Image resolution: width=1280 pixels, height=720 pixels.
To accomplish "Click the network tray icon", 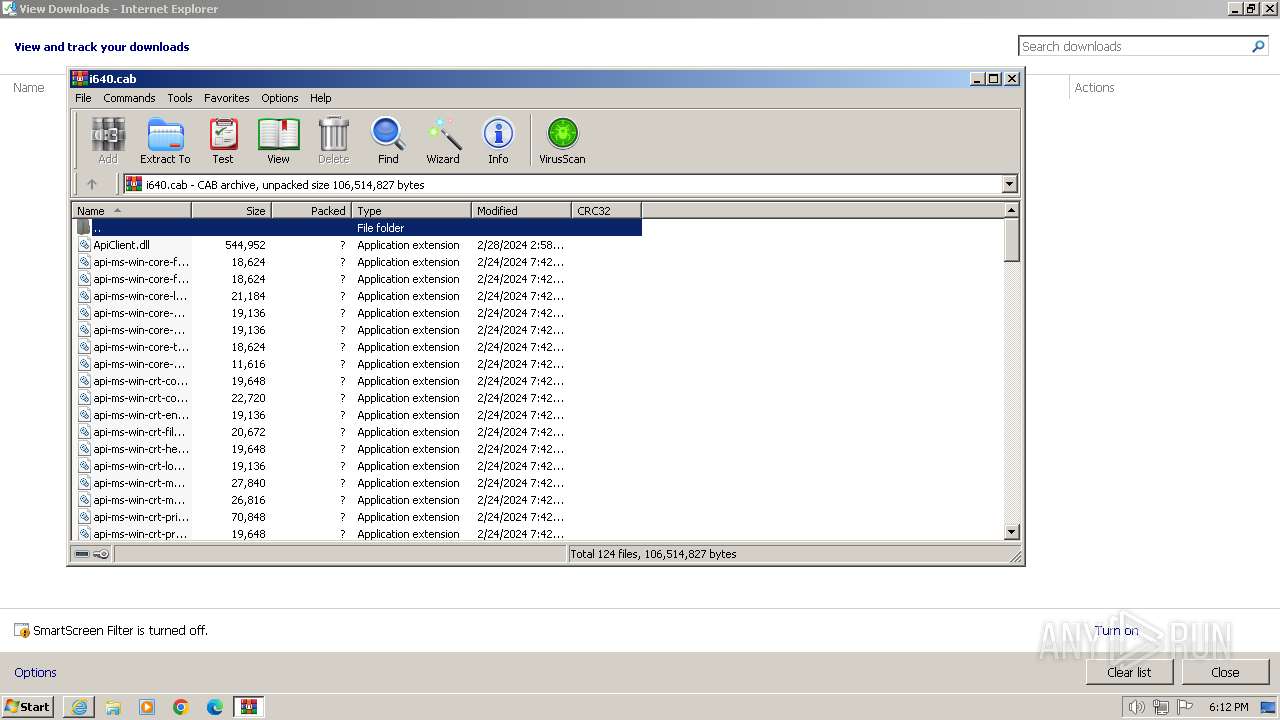I will click(x=1161, y=707).
